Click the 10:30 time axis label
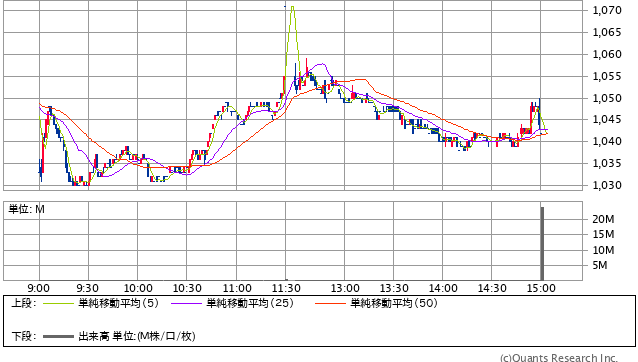Screen dimensions: 638x362 coord(187,288)
